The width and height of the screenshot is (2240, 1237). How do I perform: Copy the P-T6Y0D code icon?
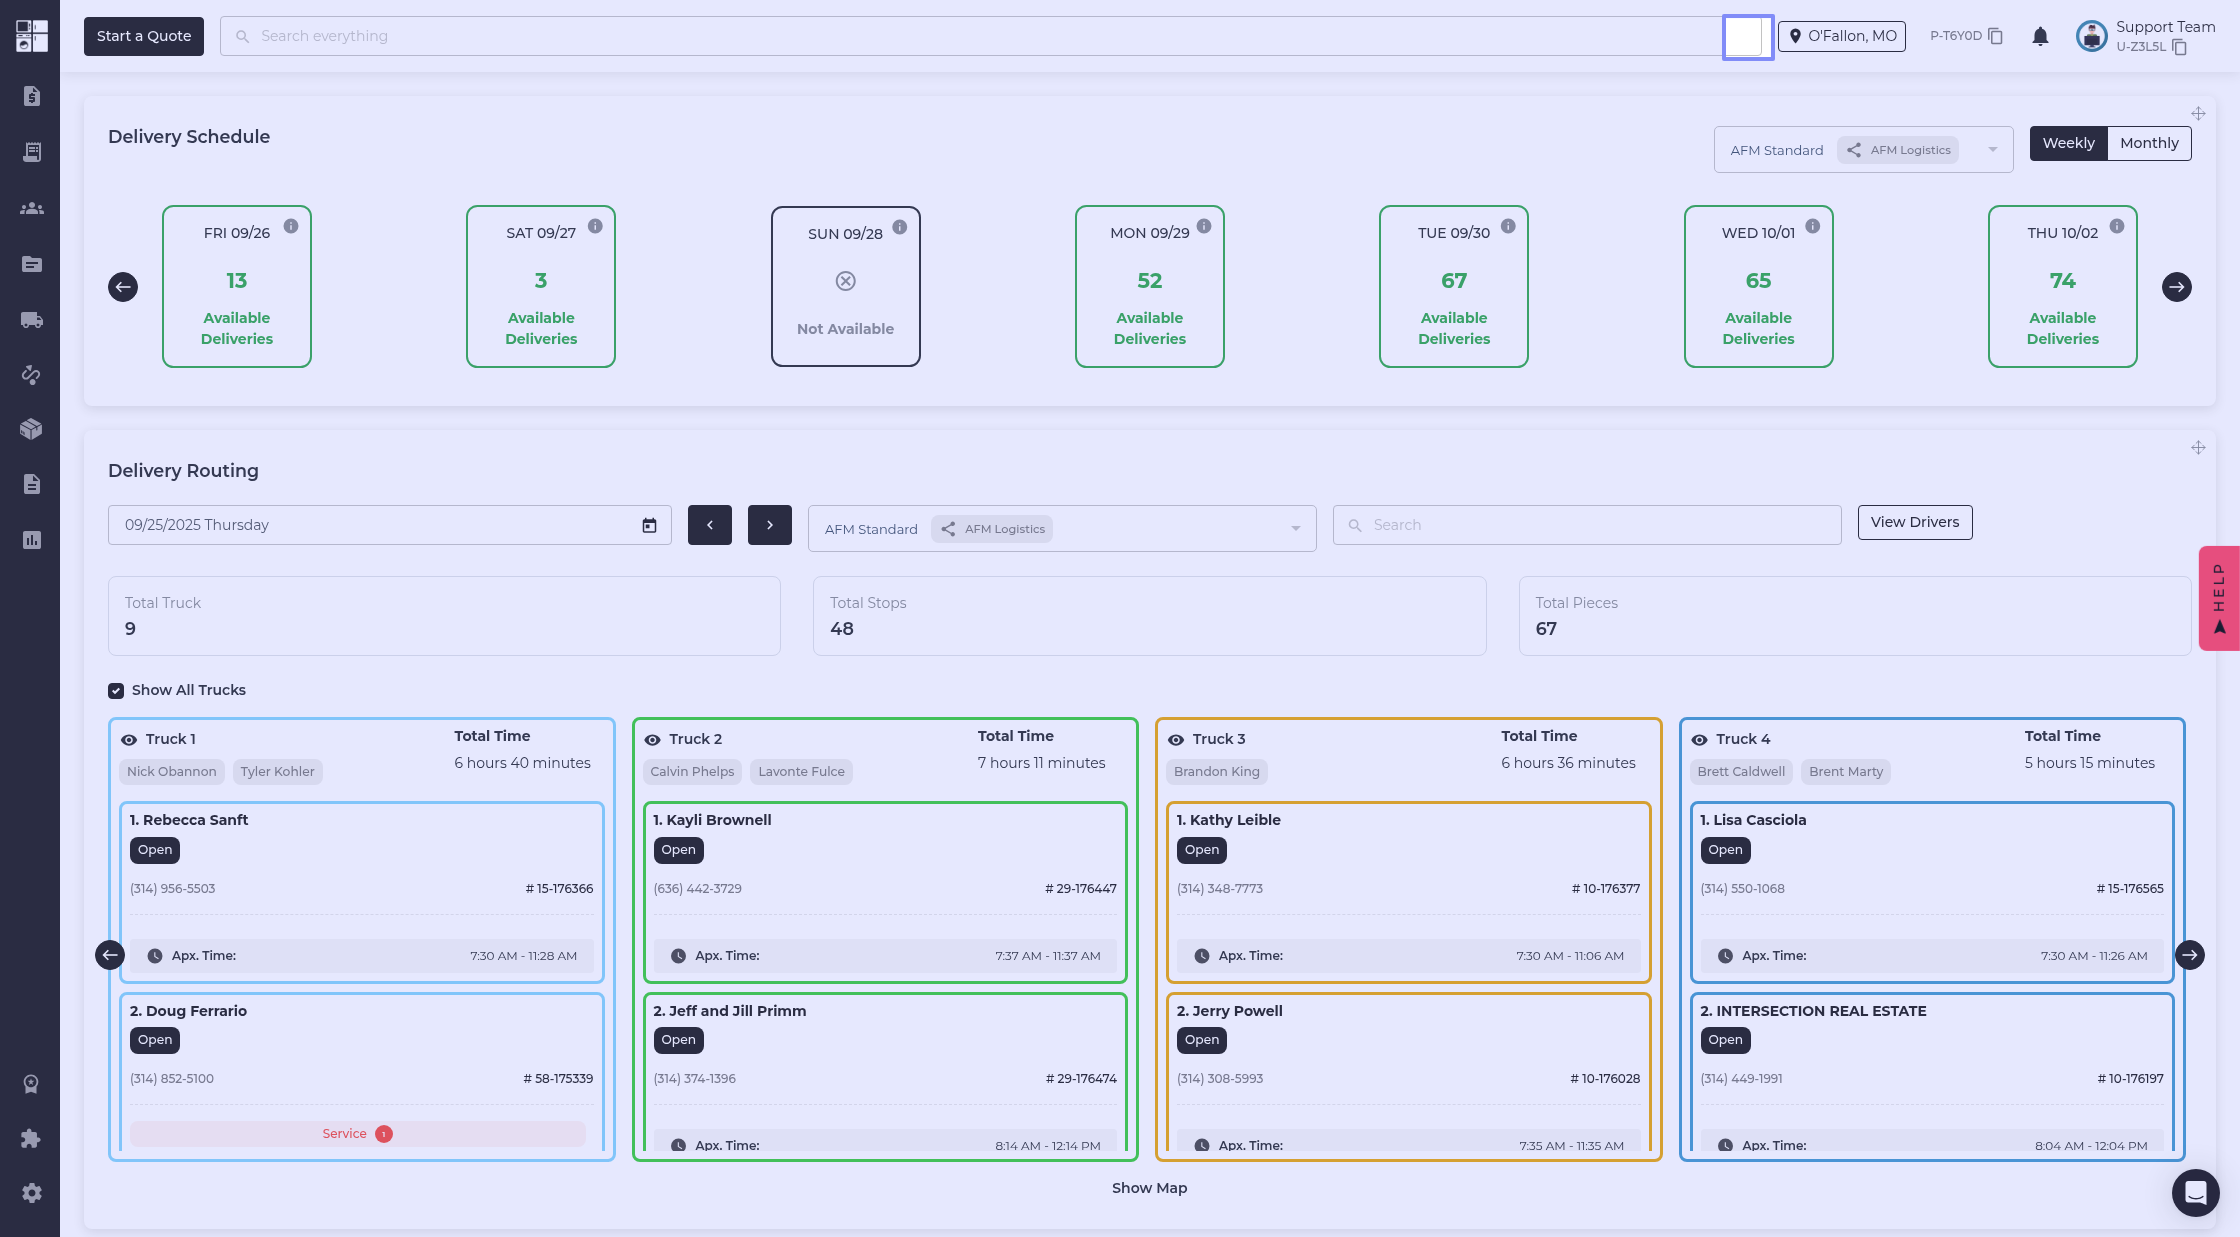tap(1995, 36)
